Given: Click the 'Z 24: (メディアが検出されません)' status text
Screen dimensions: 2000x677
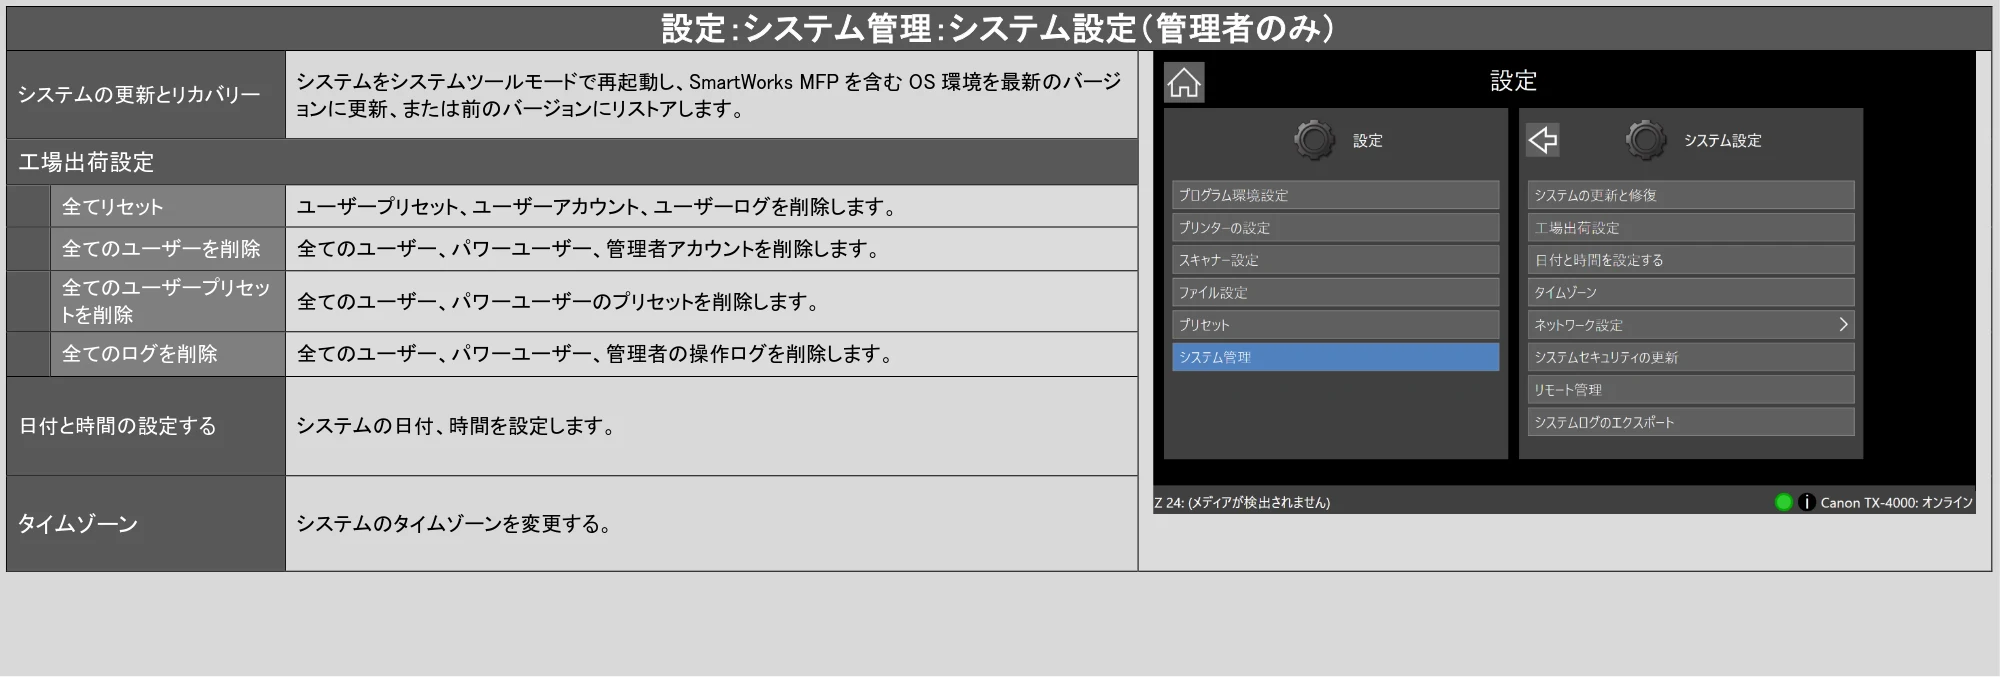Looking at the screenshot, I should (1242, 502).
